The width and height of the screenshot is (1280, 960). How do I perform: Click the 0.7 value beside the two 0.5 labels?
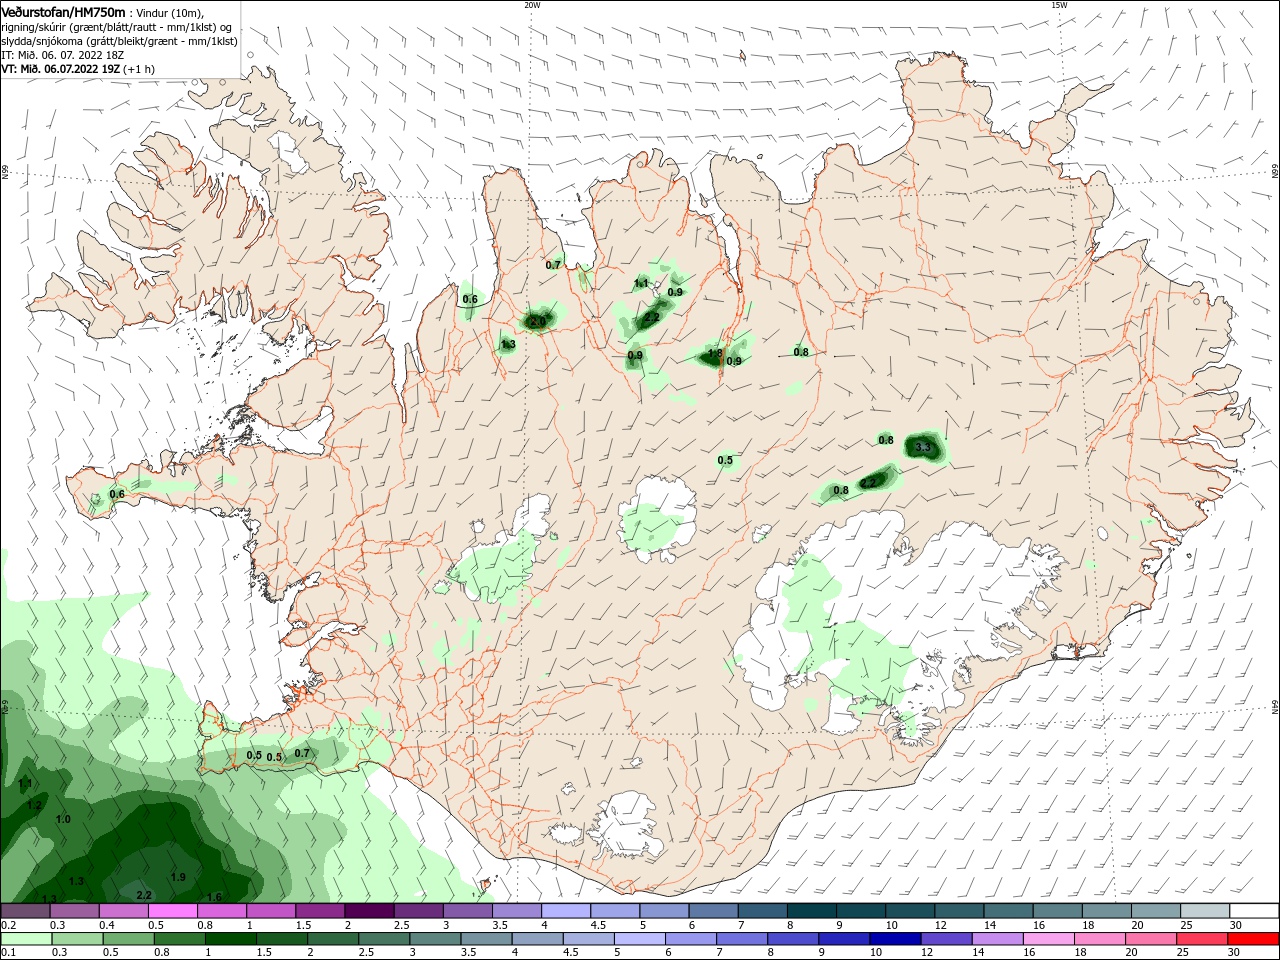302,753
